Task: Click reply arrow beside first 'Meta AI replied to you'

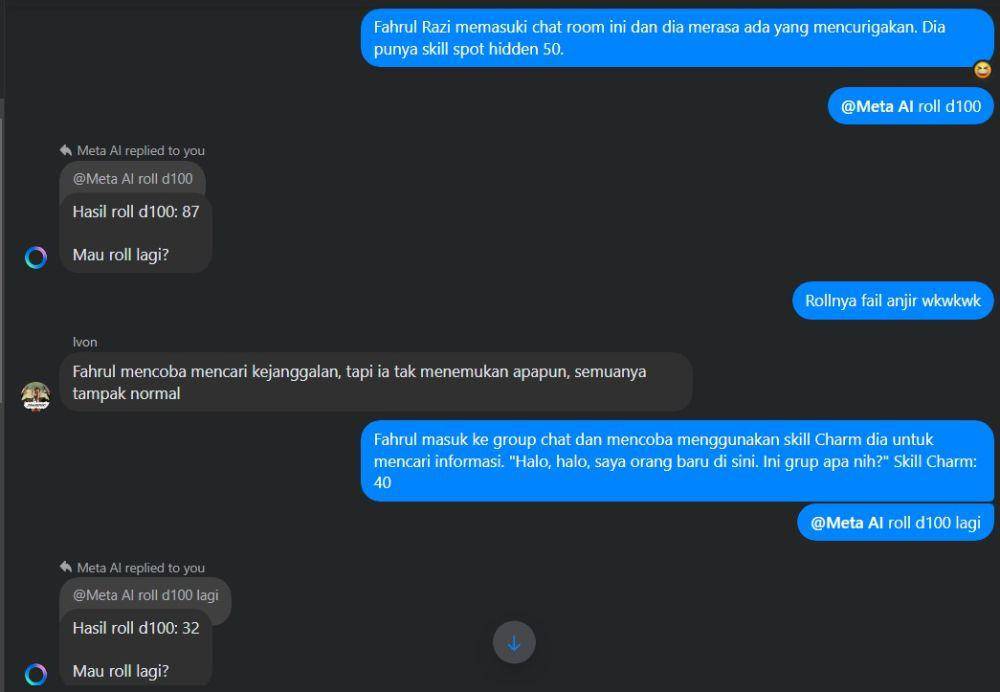Action: click(x=66, y=151)
